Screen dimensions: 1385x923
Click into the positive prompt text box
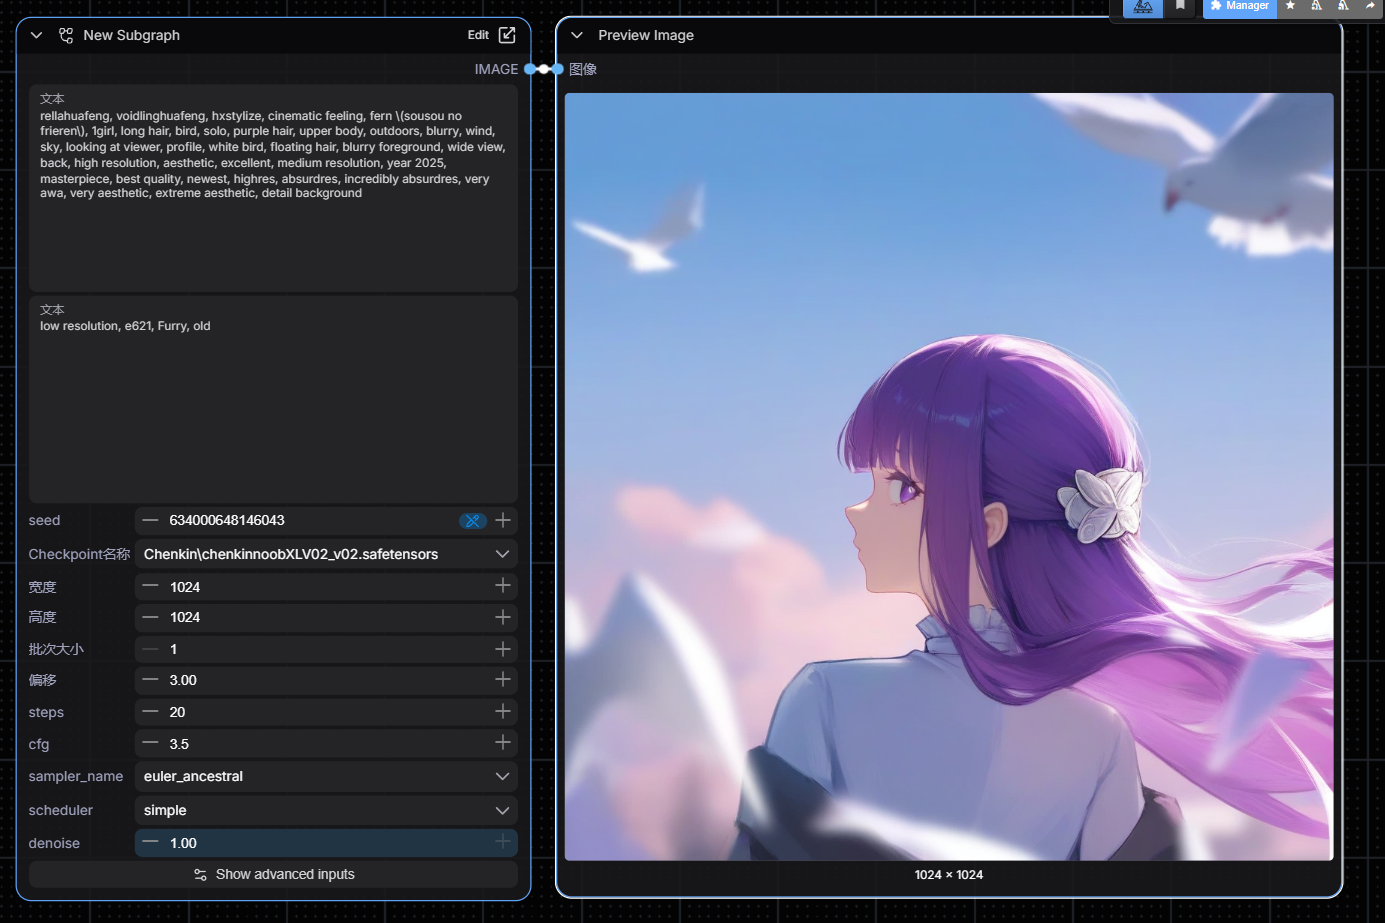pos(273,188)
